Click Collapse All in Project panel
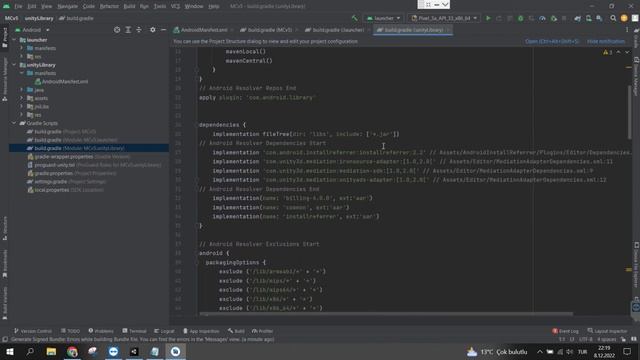 [x=139, y=30]
